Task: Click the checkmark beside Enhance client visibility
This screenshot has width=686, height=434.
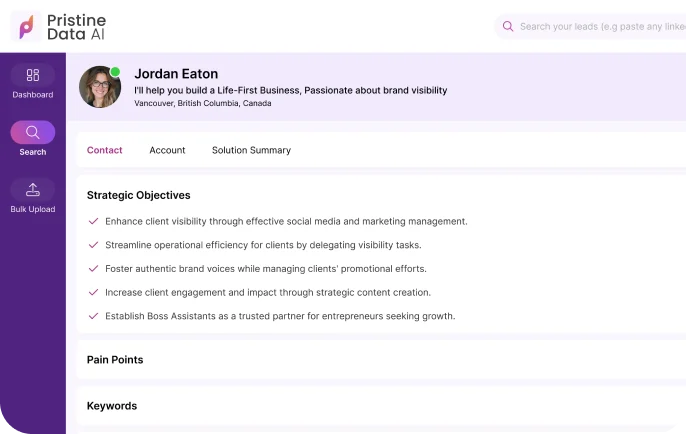Action: click(94, 221)
